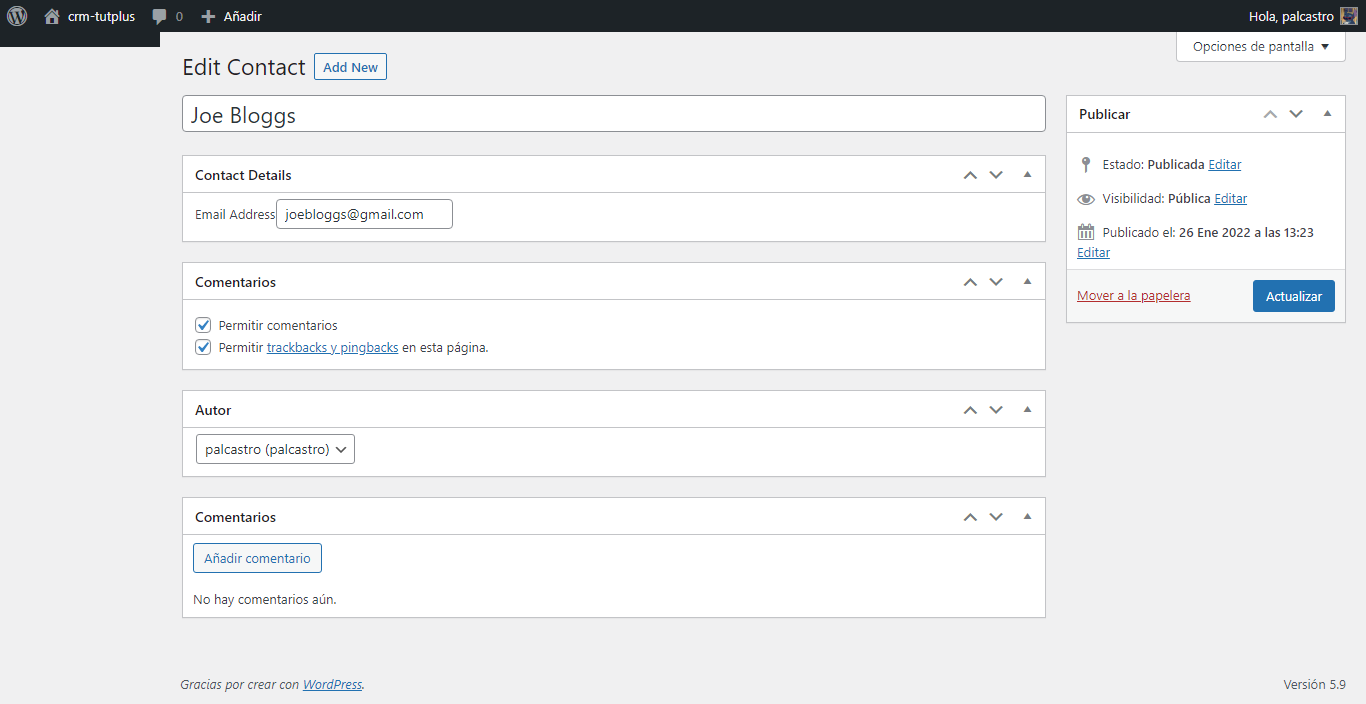Move the Contact Details box up

pyautogui.click(x=970, y=174)
